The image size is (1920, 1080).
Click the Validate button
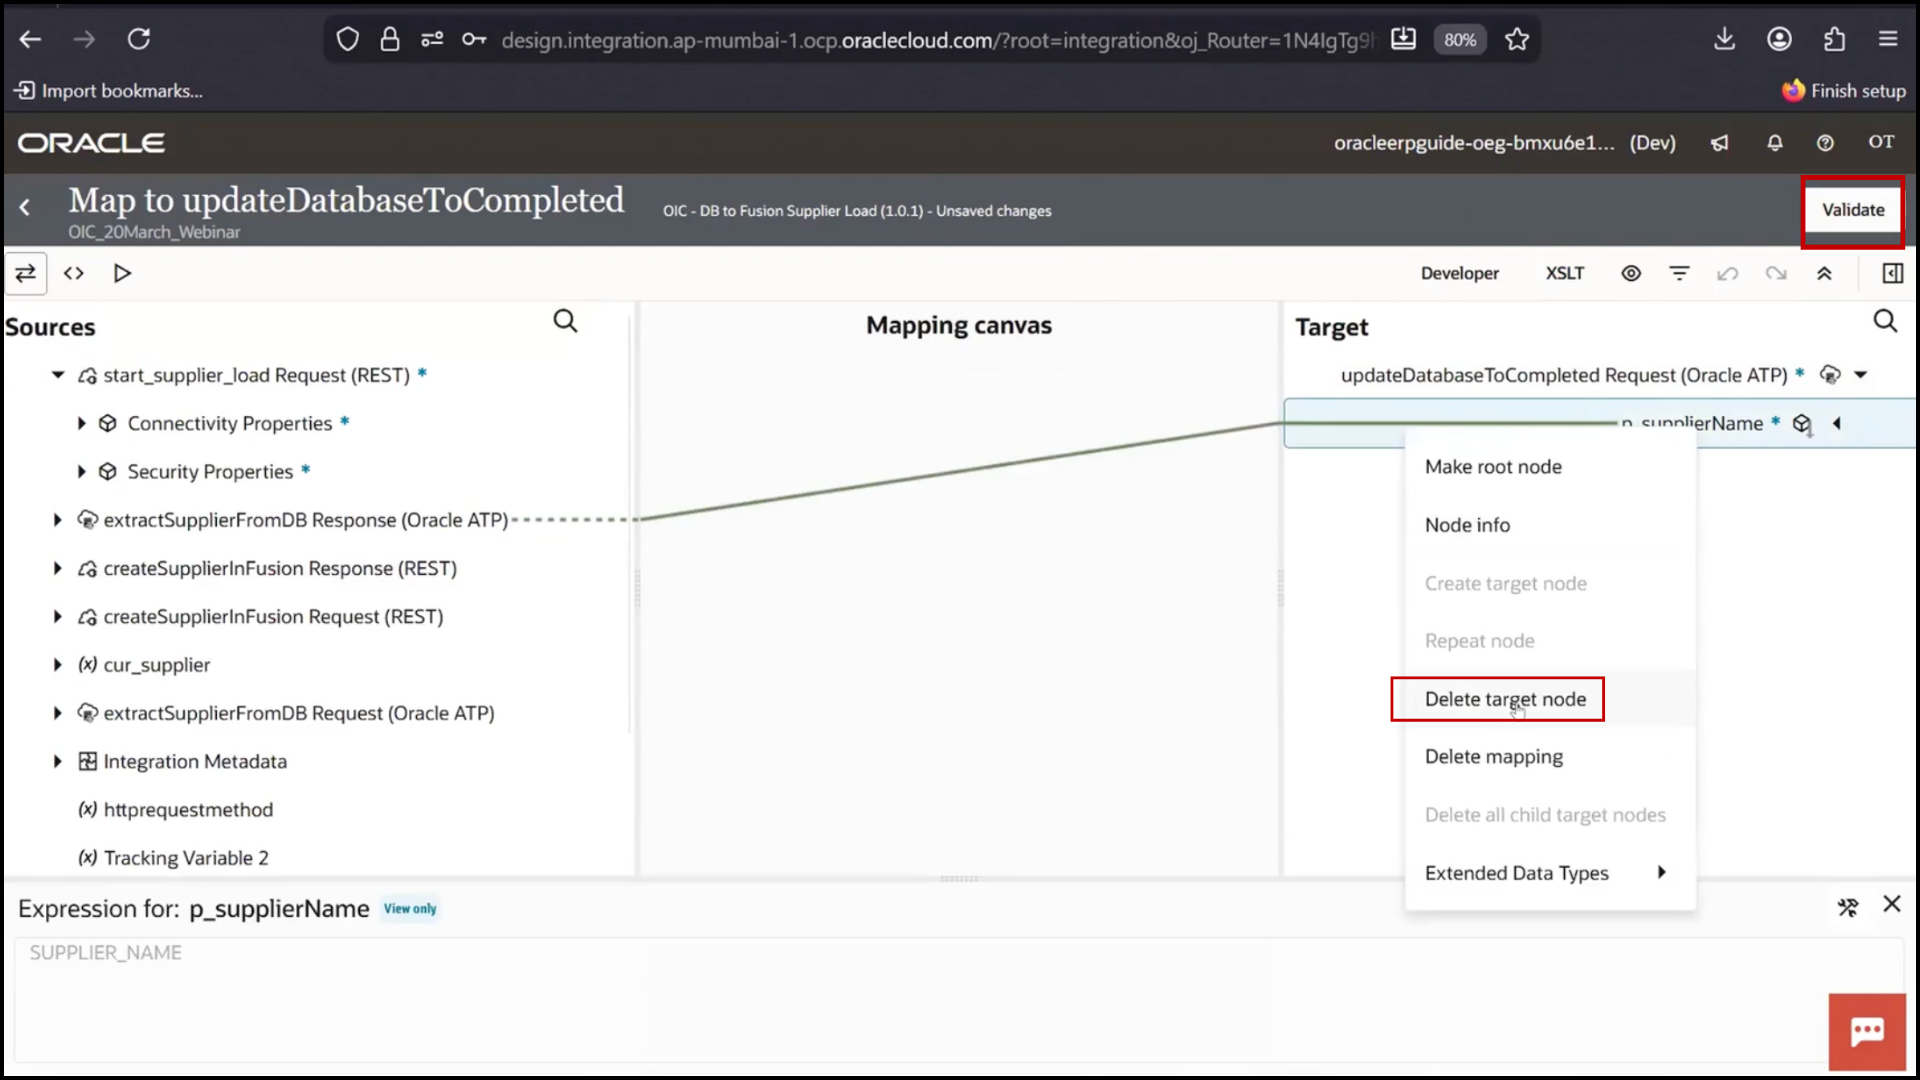coord(1853,210)
